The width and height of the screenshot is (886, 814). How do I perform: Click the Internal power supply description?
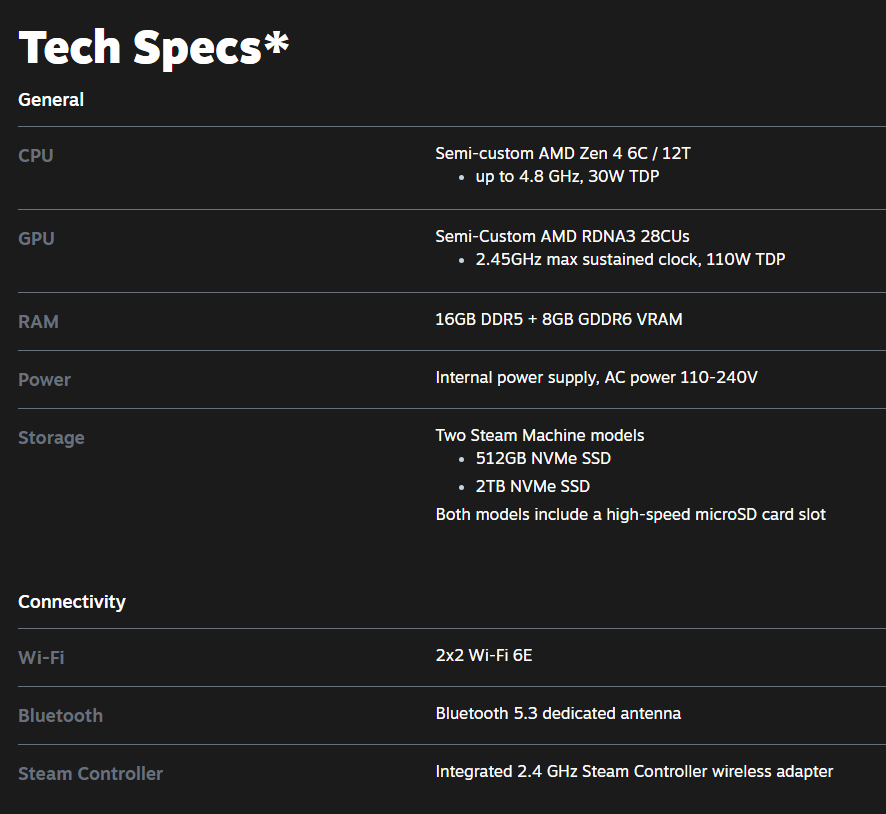pyautogui.click(x=596, y=378)
